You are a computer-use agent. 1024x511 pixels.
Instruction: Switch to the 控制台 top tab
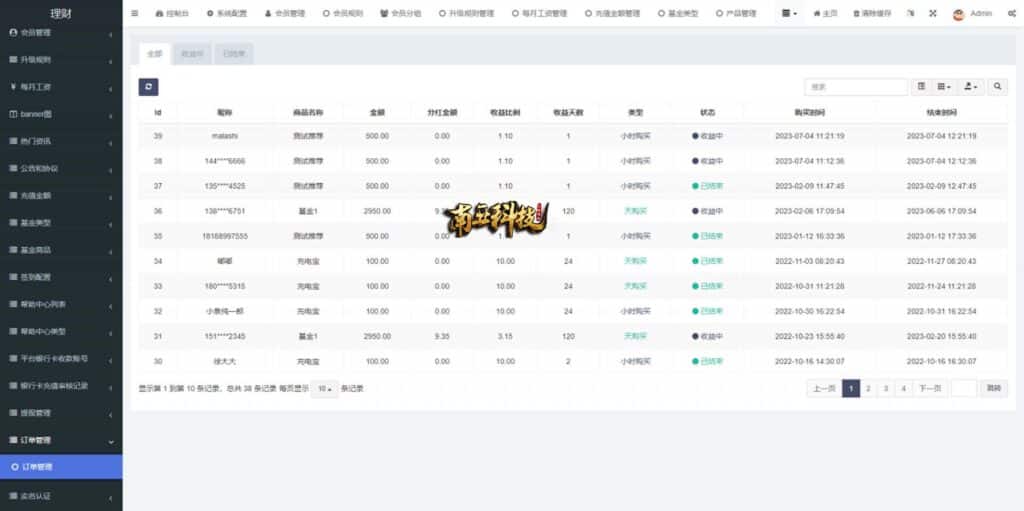172,13
